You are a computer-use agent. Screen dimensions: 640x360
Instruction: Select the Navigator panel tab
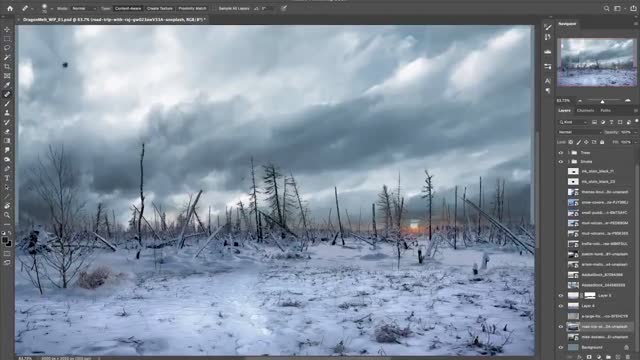567,24
